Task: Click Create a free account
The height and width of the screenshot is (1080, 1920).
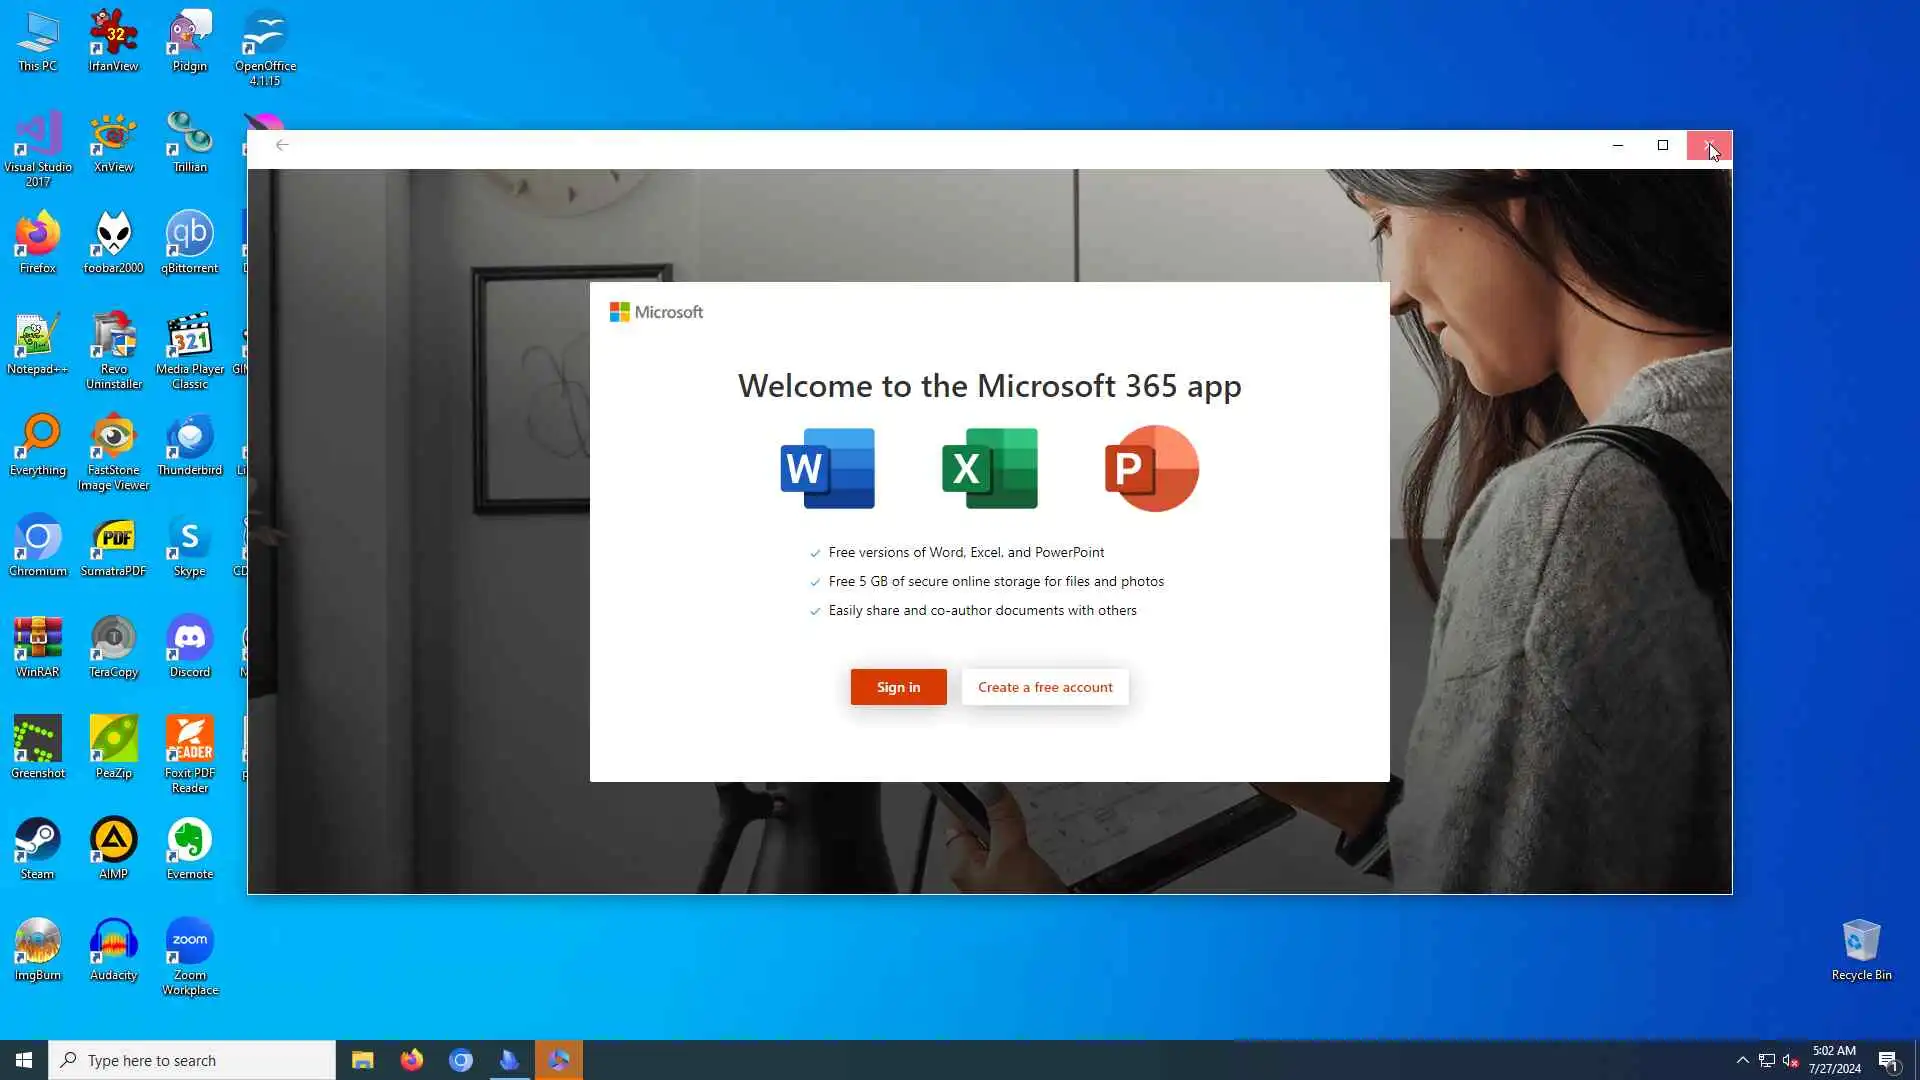Action: pos(1045,687)
